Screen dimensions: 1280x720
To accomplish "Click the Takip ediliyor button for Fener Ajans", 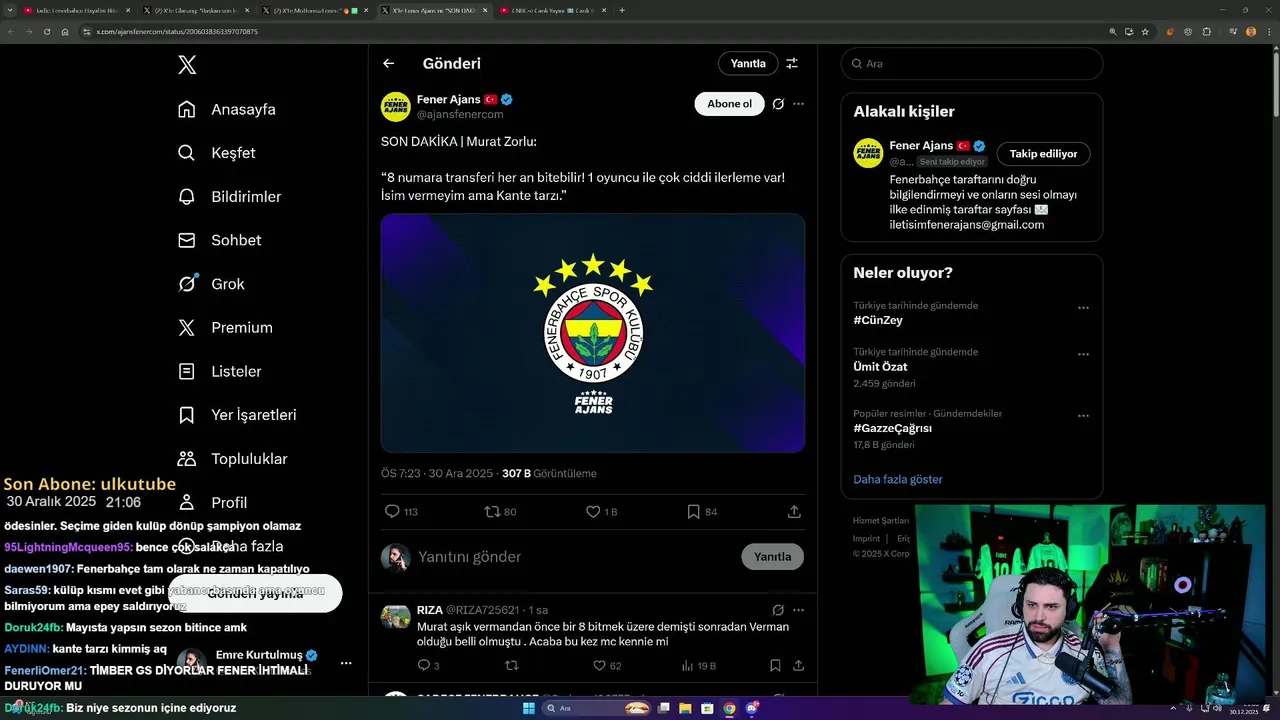I will click(x=1043, y=154).
